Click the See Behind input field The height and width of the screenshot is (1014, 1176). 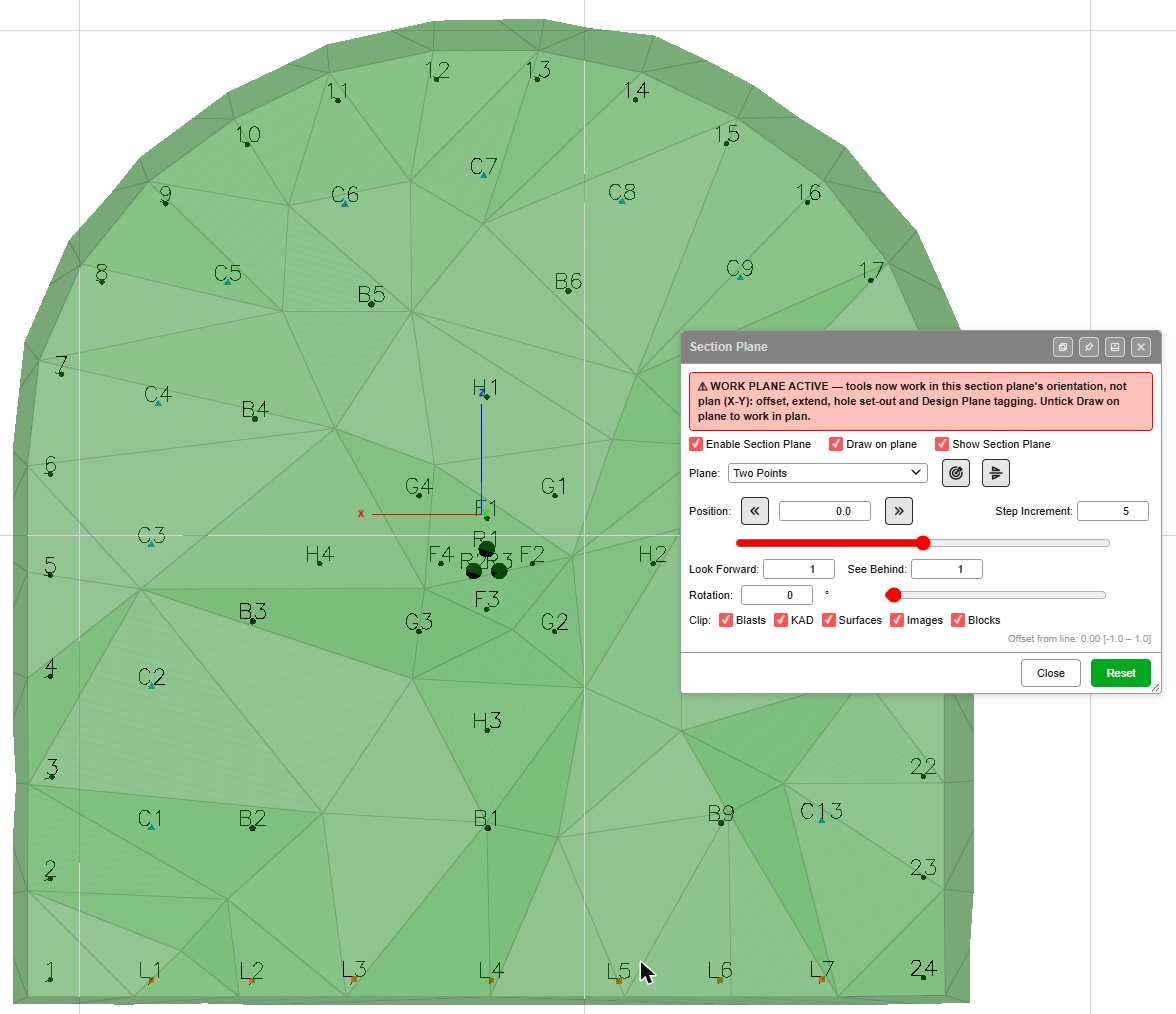(x=946, y=569)
